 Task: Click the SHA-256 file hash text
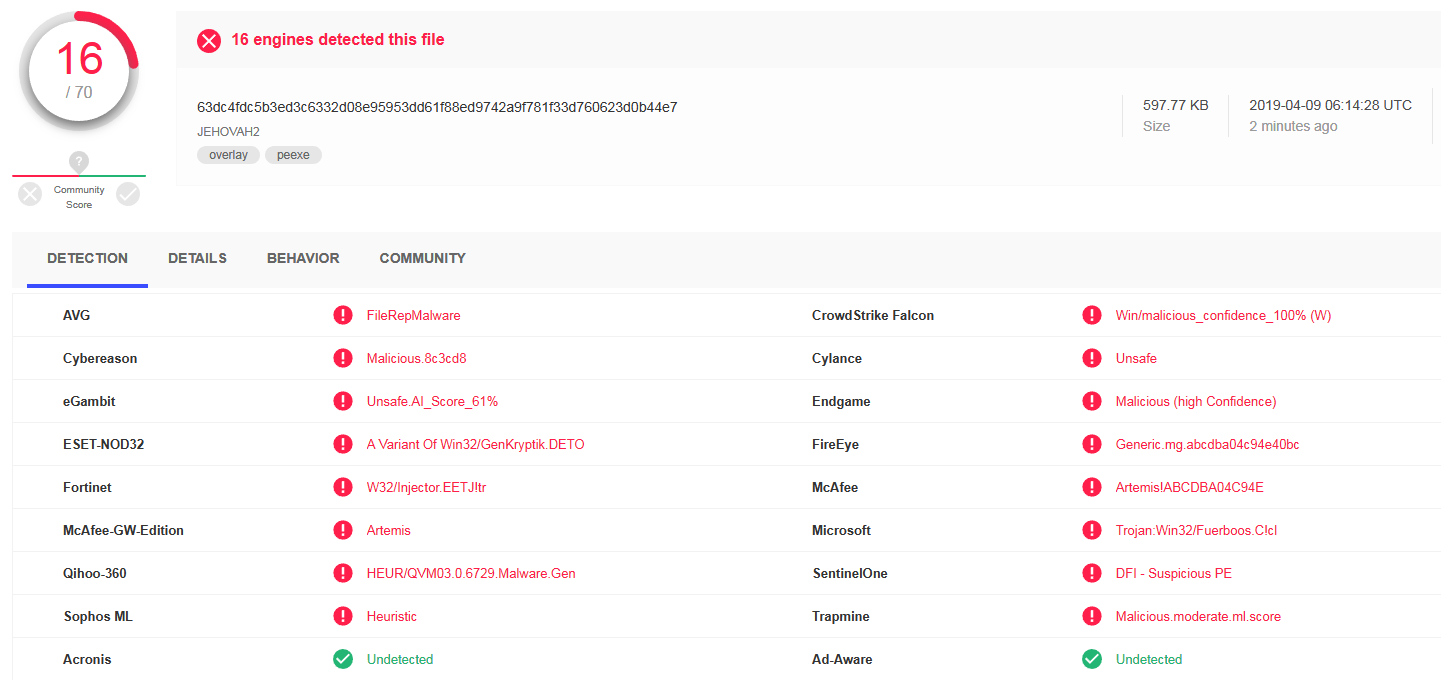[x=437, y=107]
